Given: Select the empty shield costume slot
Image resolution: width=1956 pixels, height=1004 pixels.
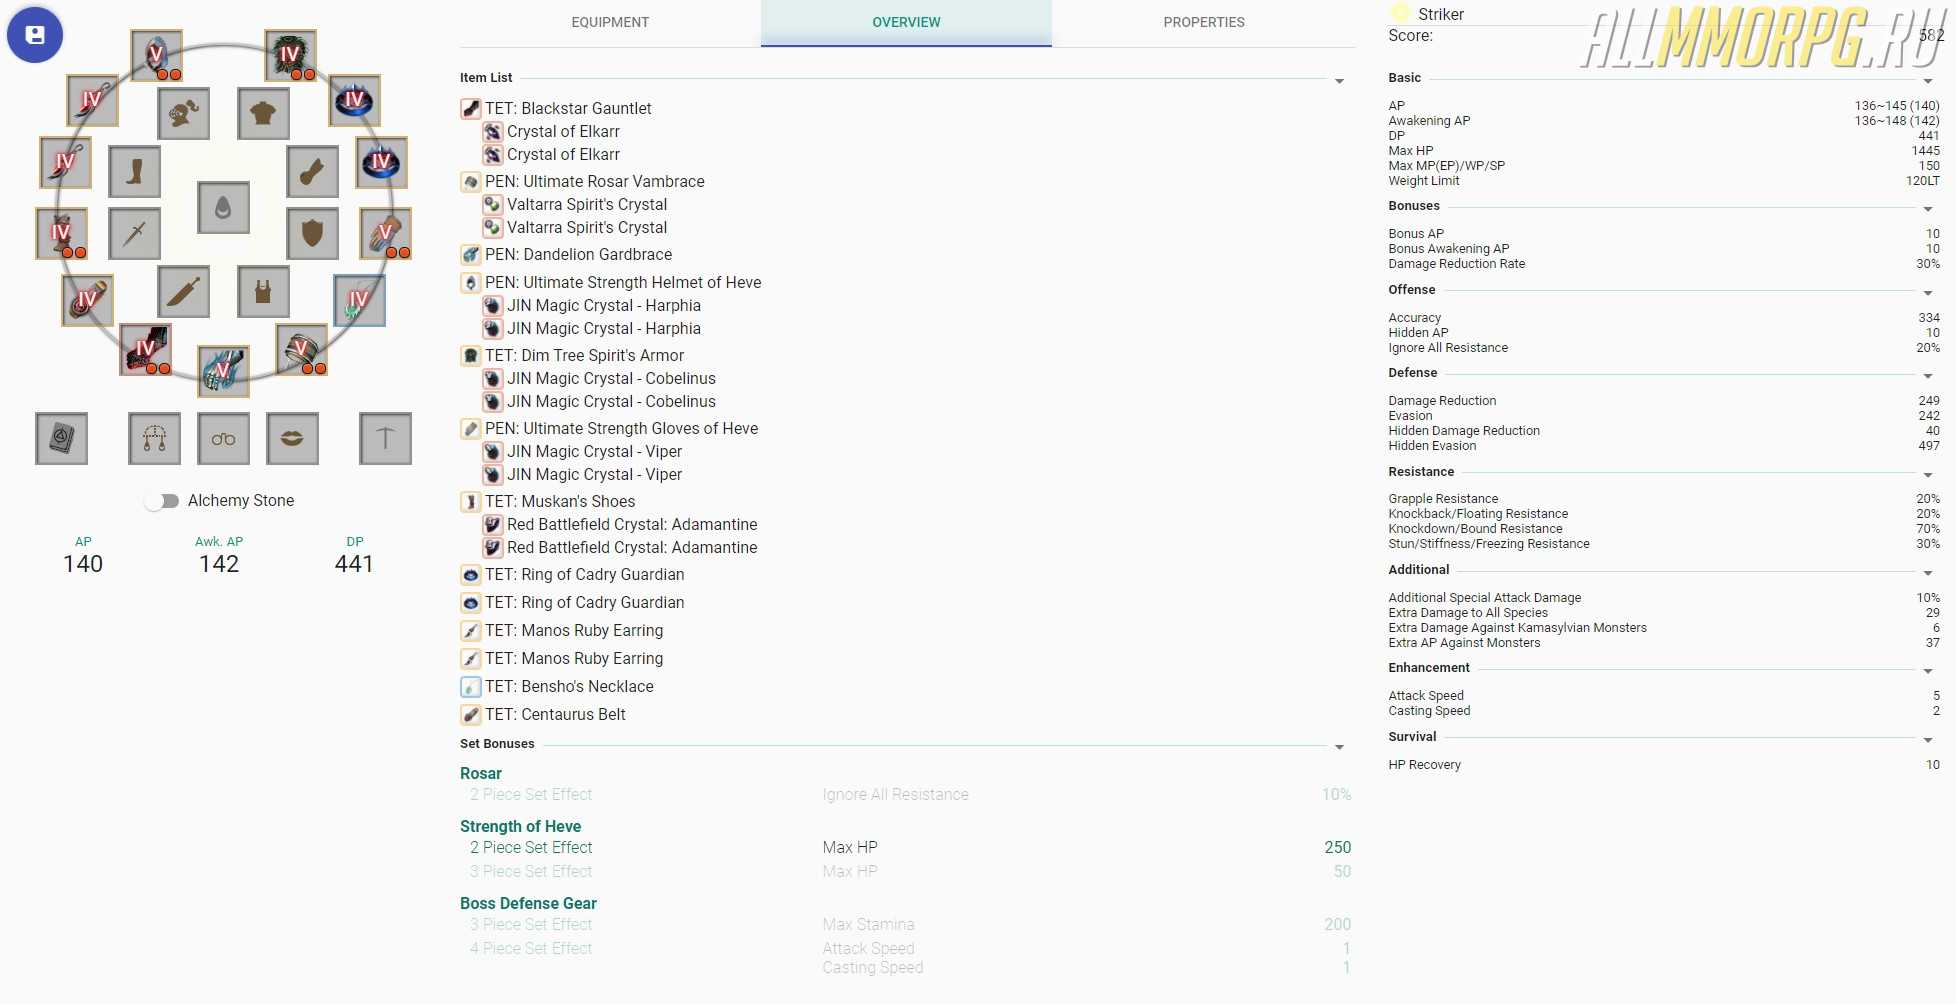Looking at the screenshot, I should point(312,233).
